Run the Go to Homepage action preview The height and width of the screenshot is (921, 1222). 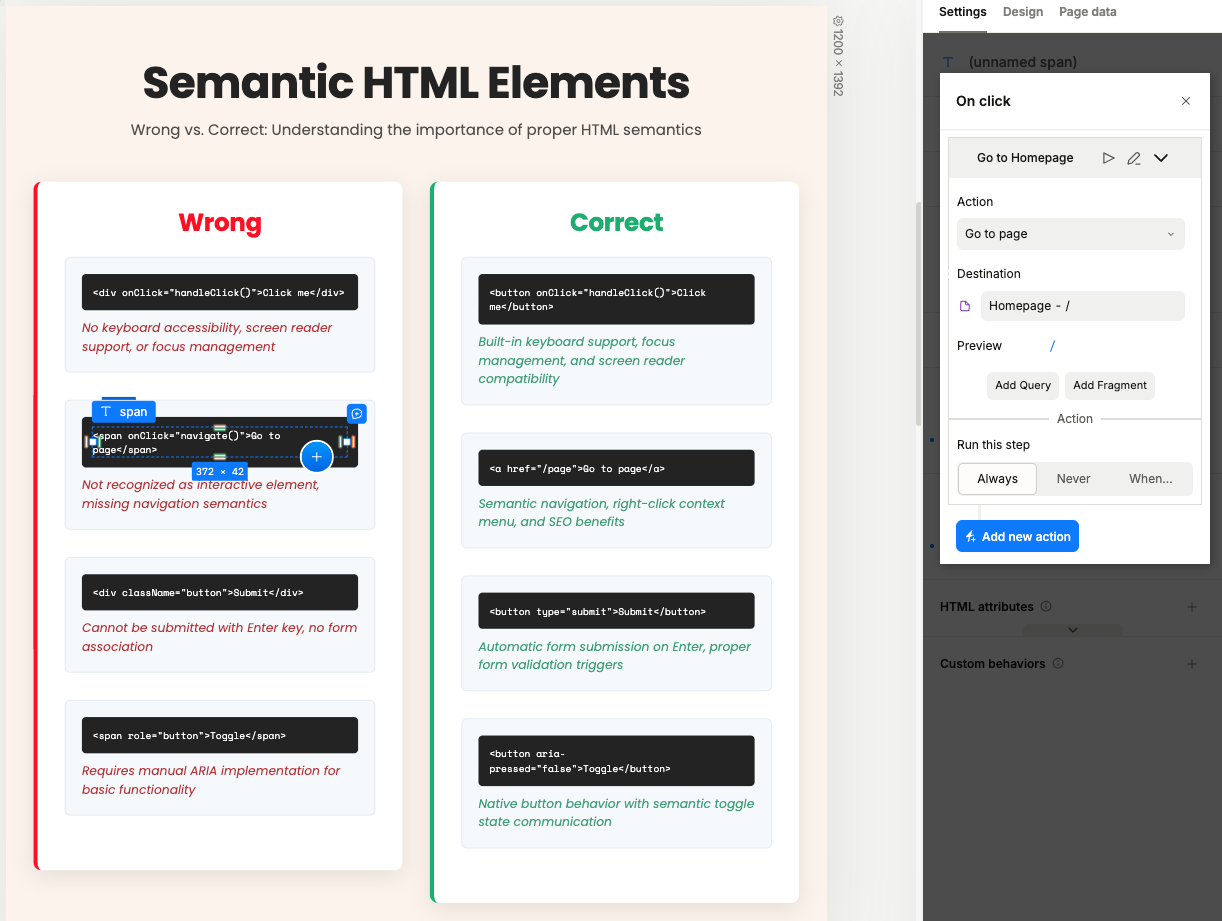click(x=1108, y=158)
